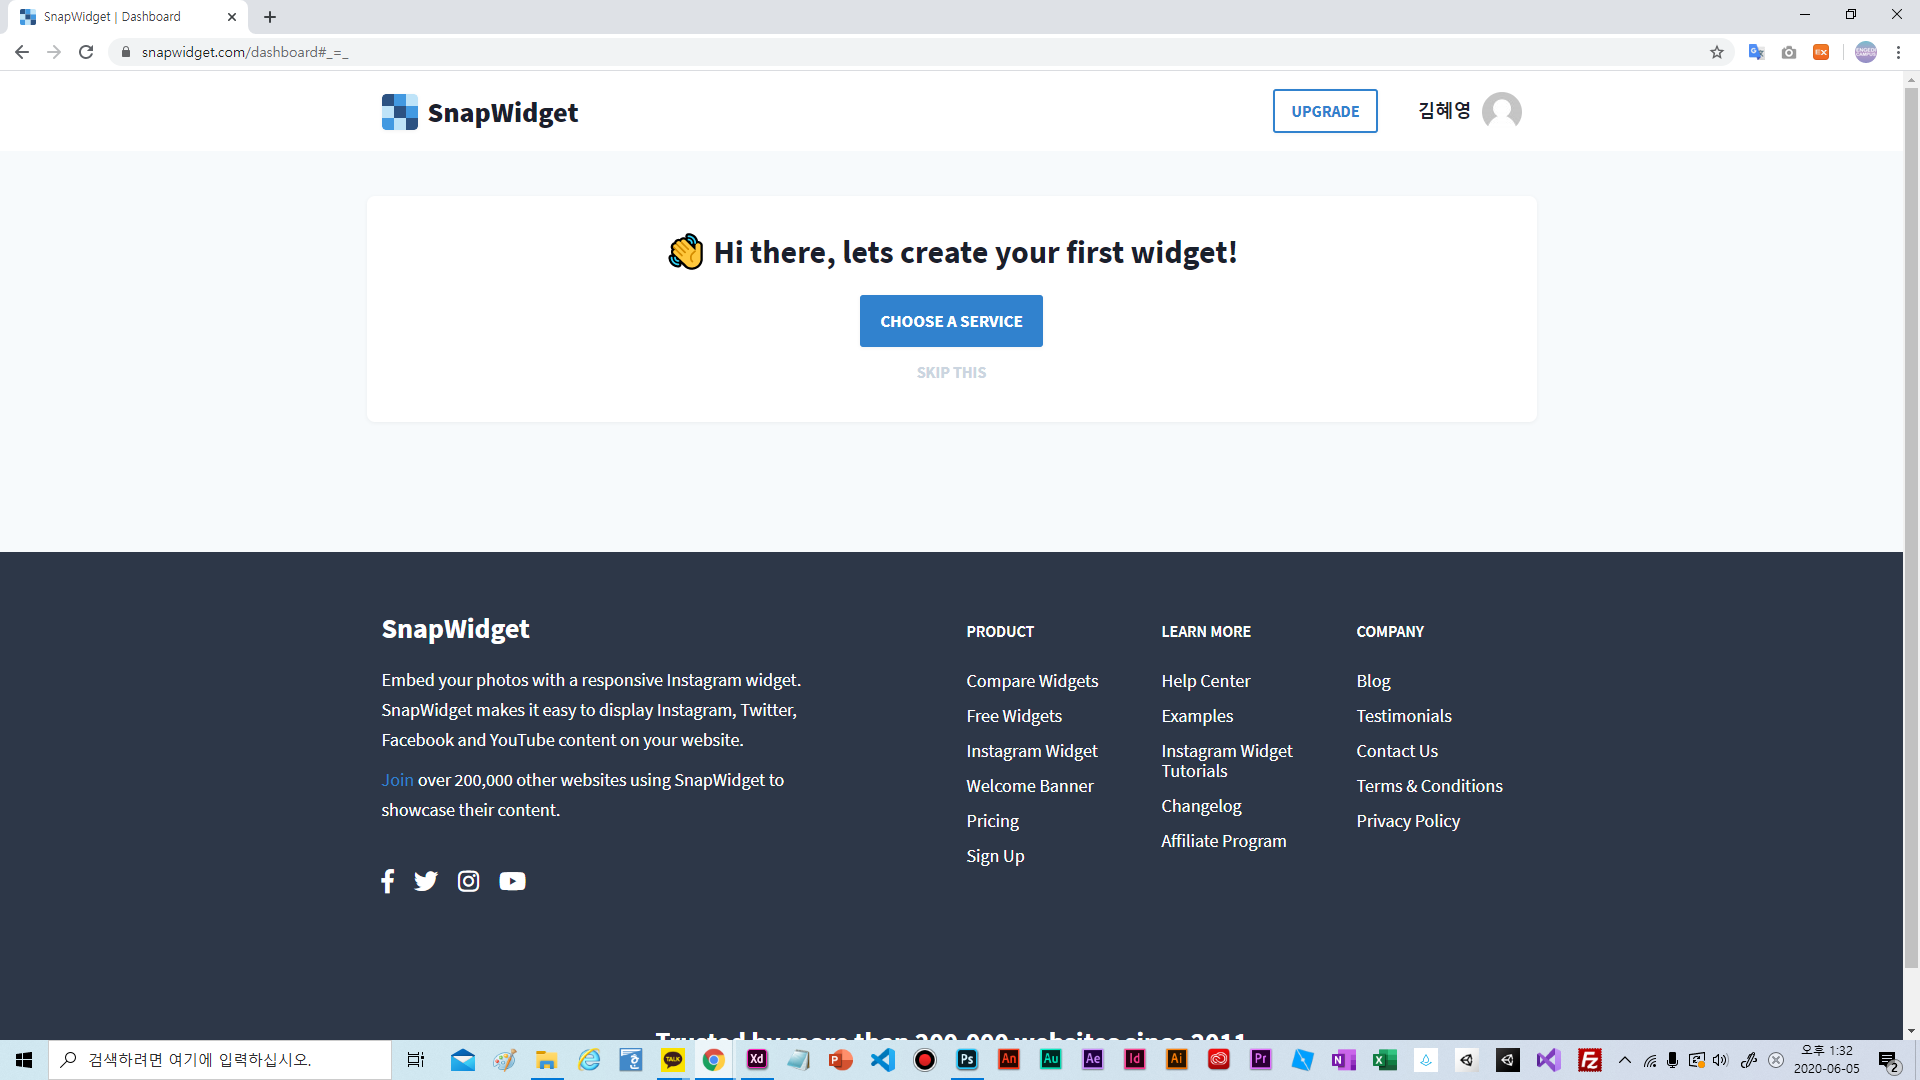Viewport: 1920px width, 1080px height.
Task: Click the Windows taskbar search box
Action: 220,1059
